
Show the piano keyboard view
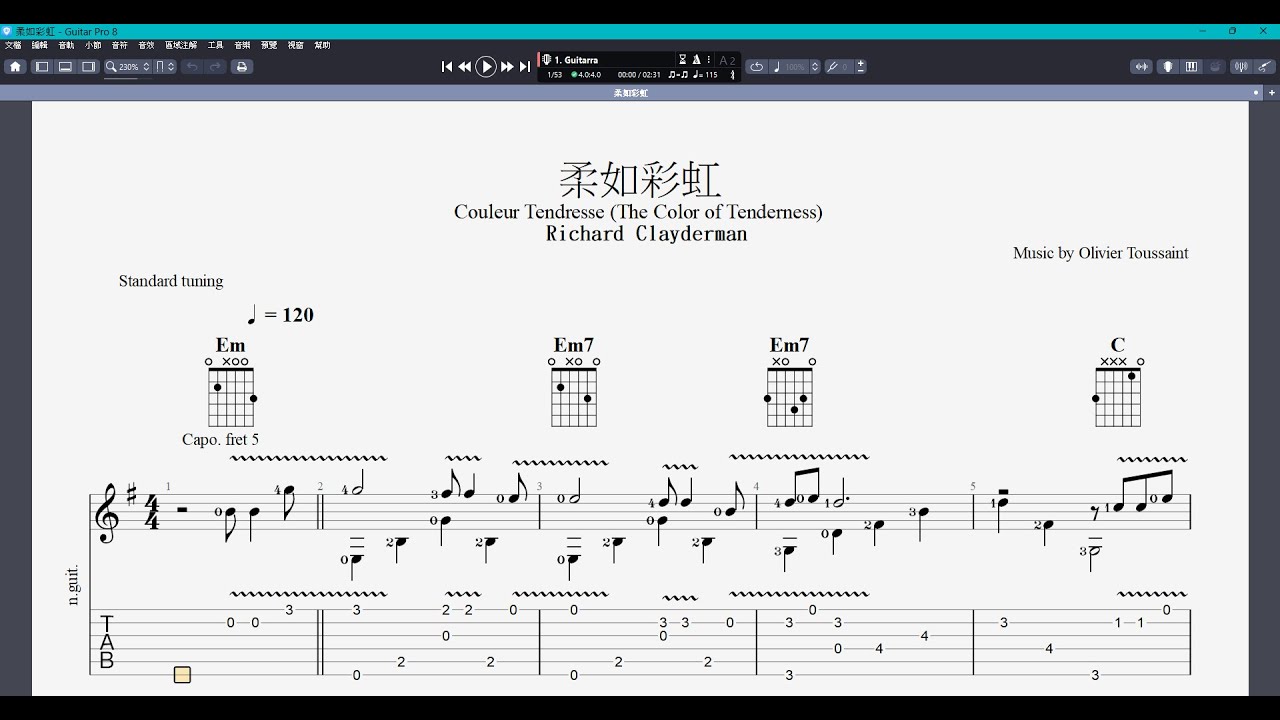click(1191, 67)
